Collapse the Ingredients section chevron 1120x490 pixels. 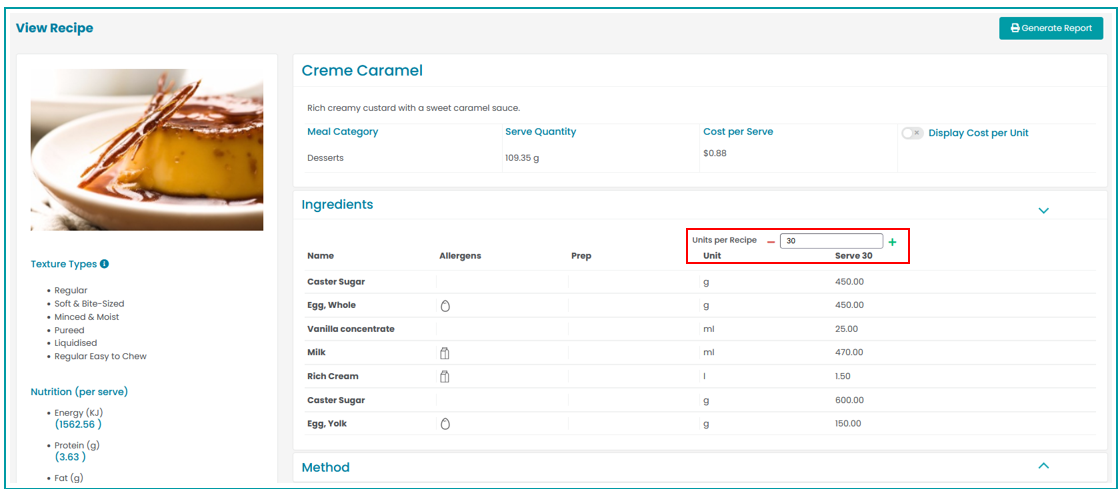point(1044,211)
